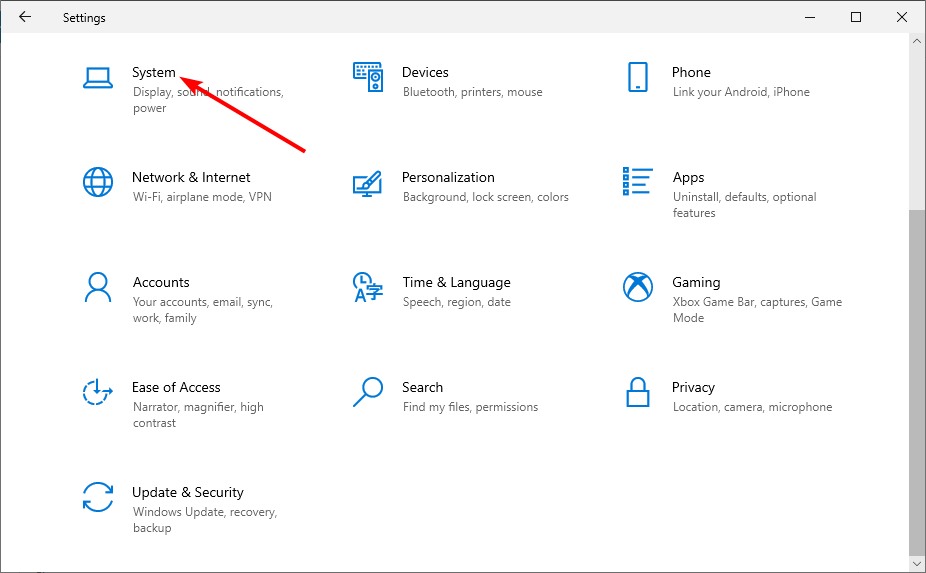Screen dimensions: 926x573
Task: Select the Ease of Access icon
Action: coord(98,392)
